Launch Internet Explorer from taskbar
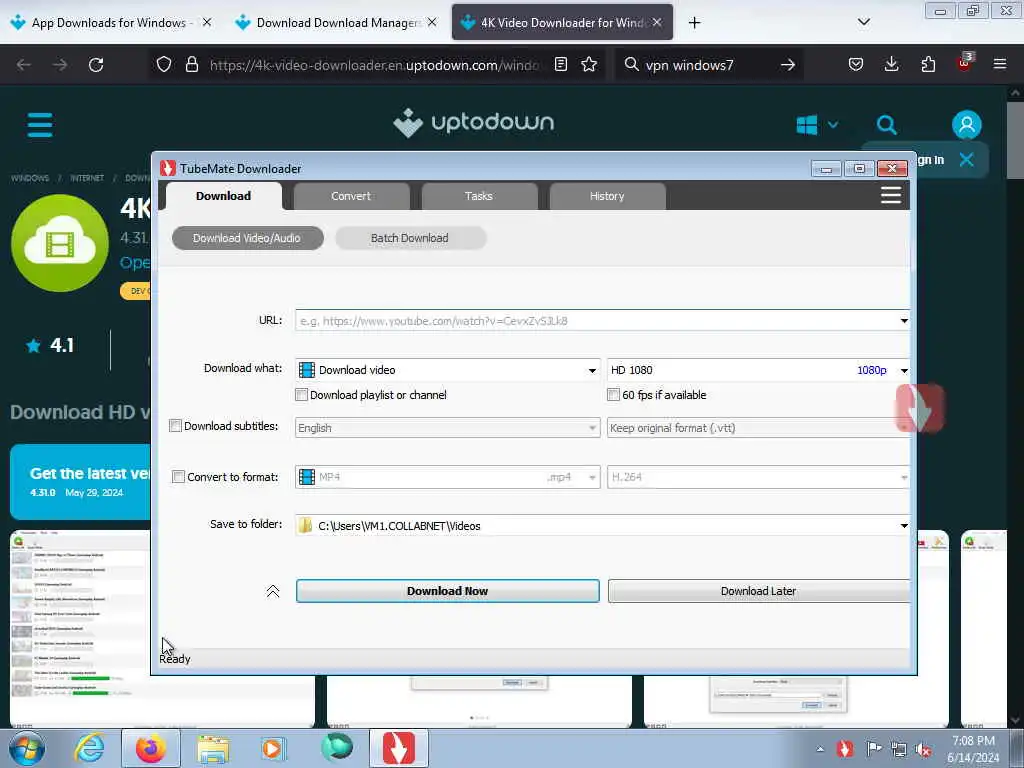This screenshot has height=768, width=1024. pos(89,748)
